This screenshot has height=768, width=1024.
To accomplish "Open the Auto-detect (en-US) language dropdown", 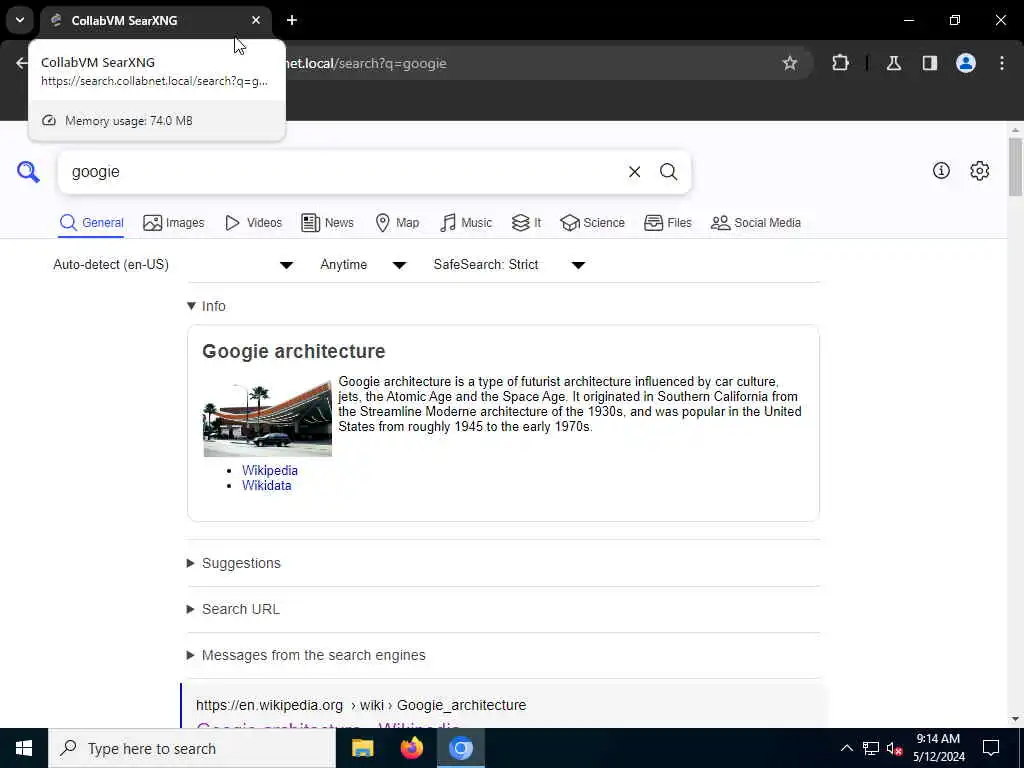I will (173, 264).
